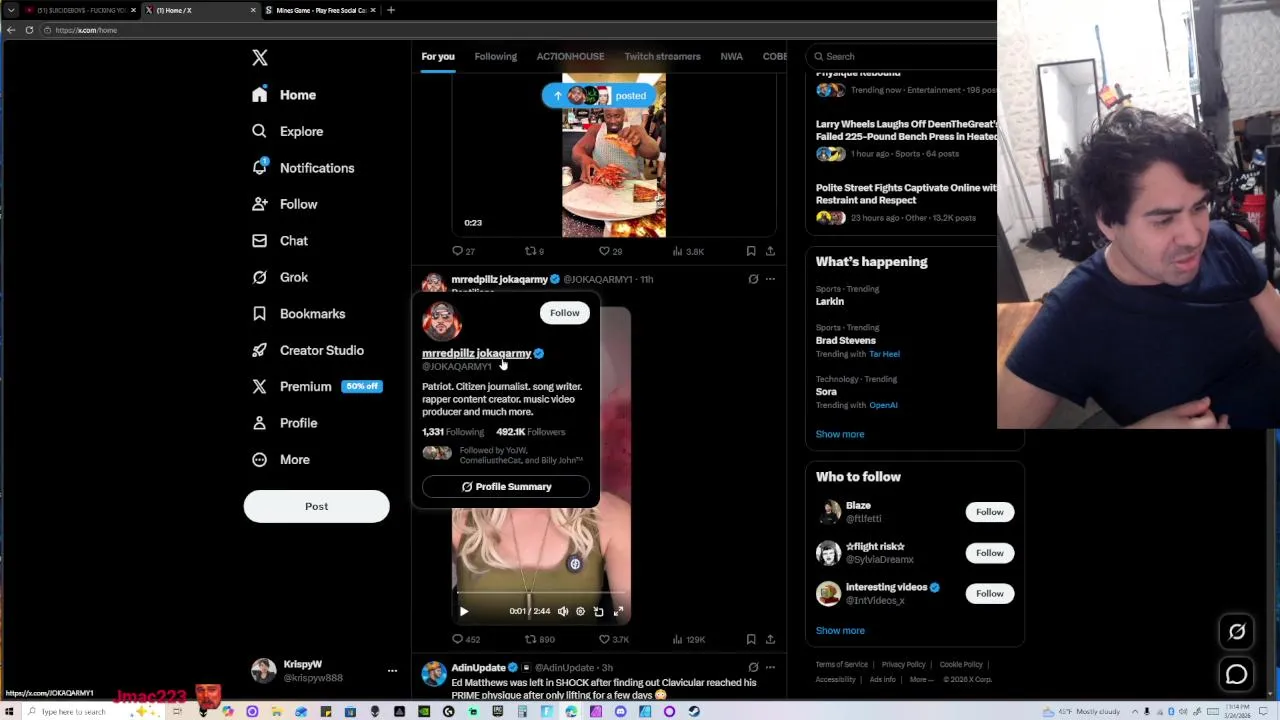Click the X logo in sidebar
The image size is (1280, 720).
[260, 58]
